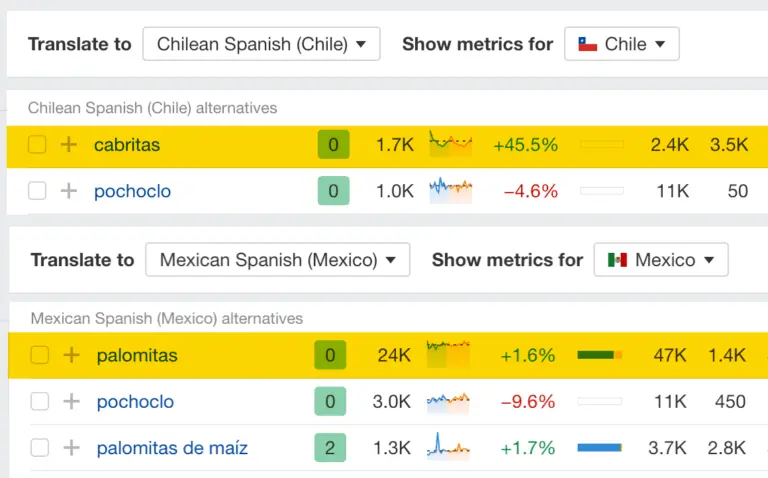Click the plus icon beside cabritas

coord(68,145)
